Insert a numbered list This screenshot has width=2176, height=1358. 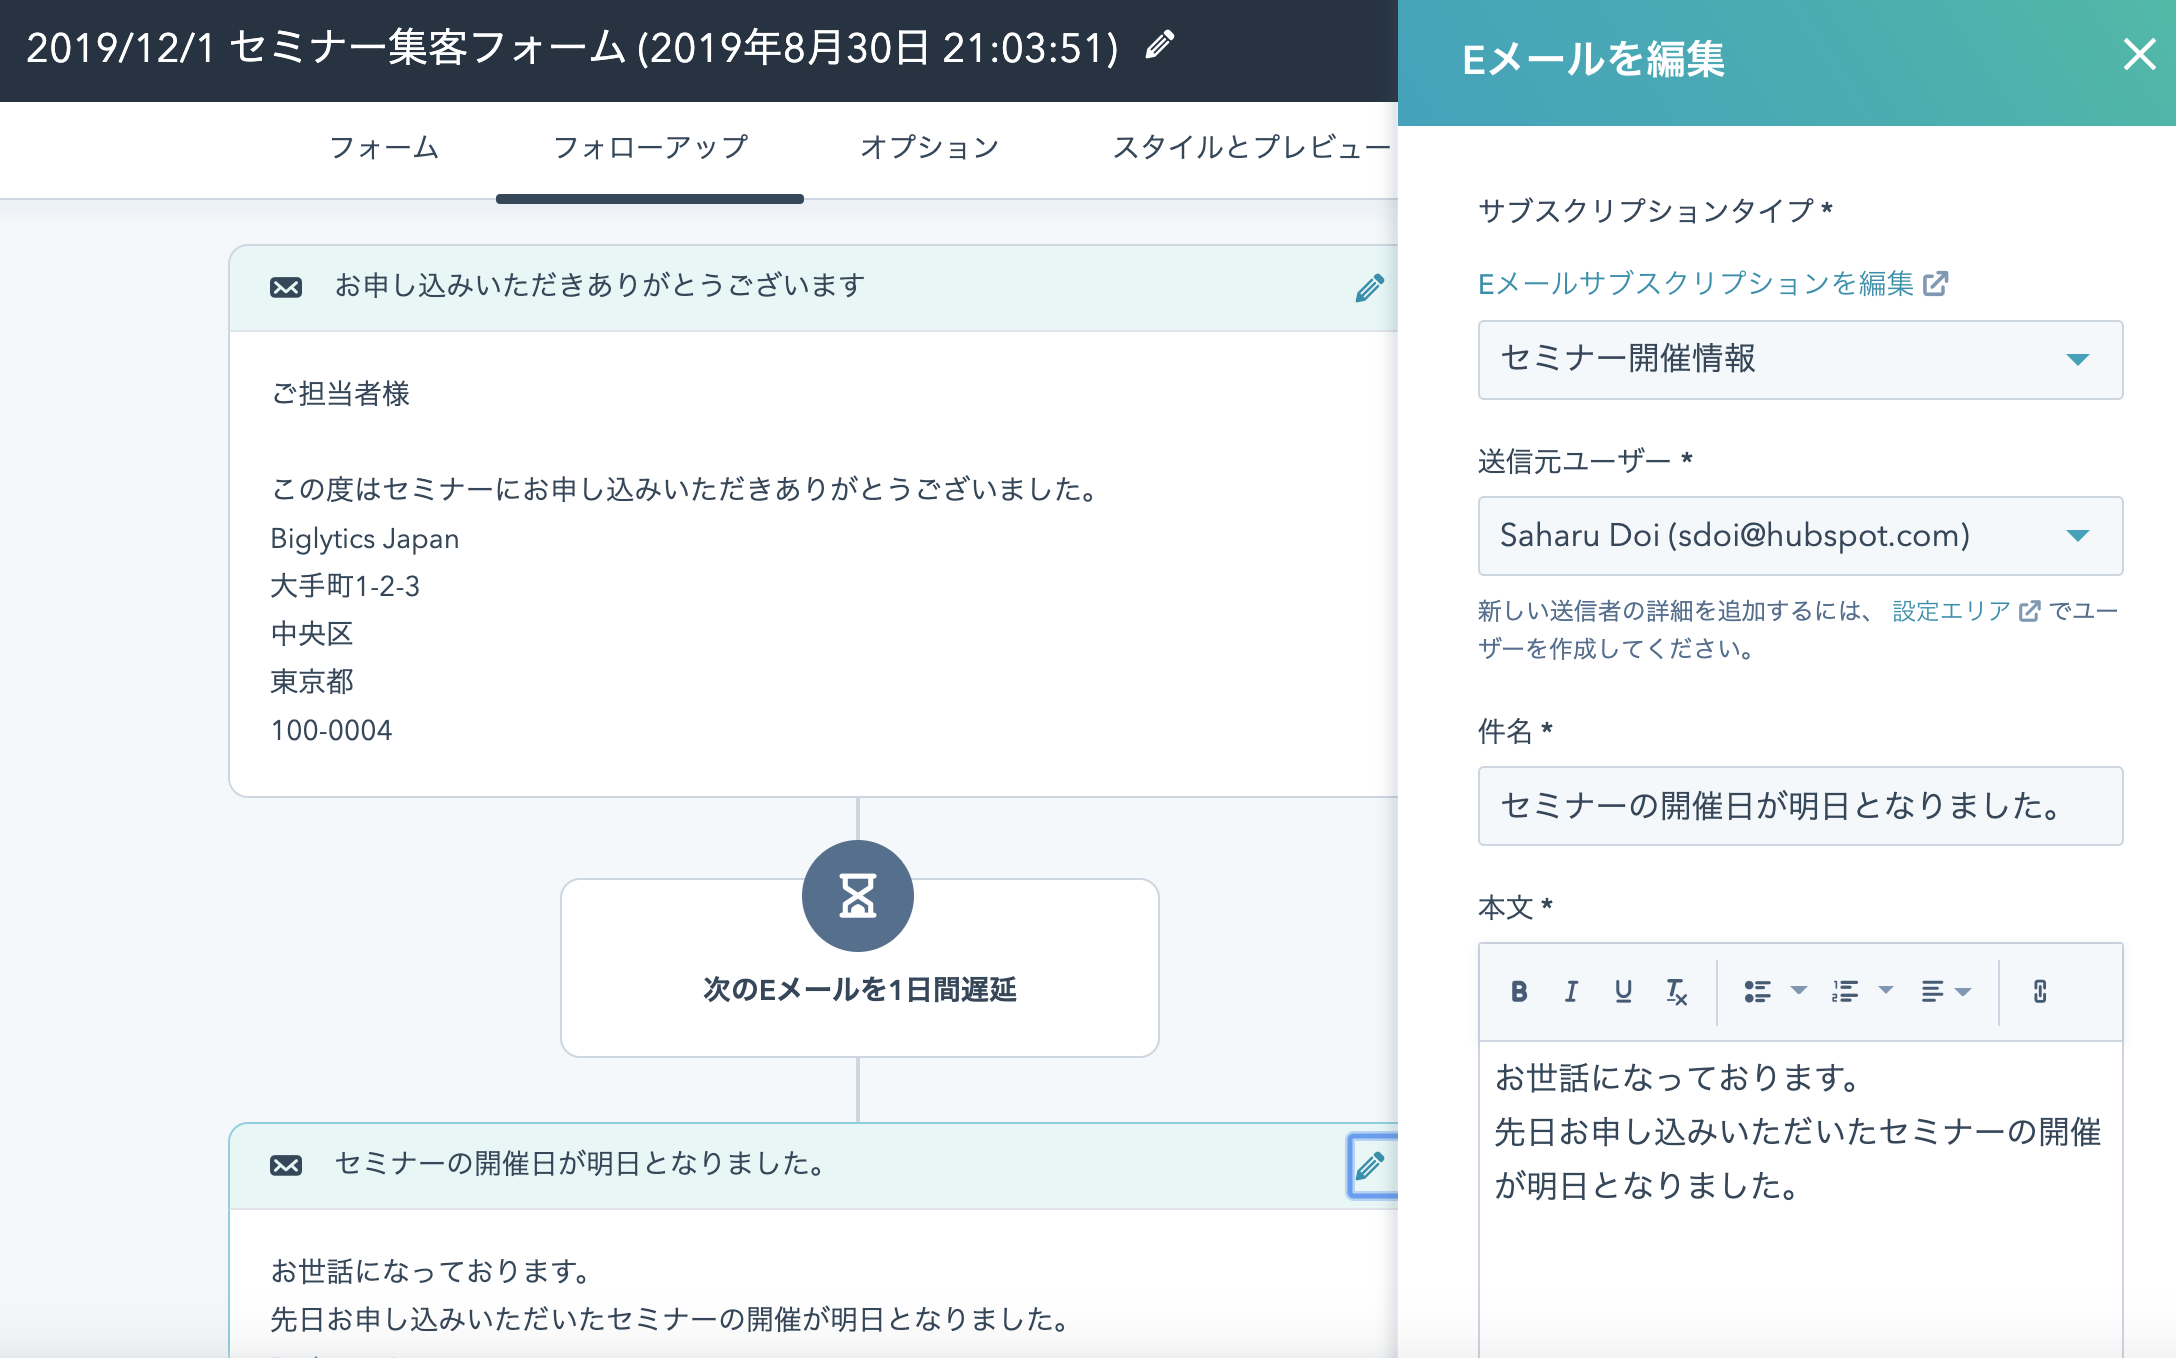click(1844, 991)
